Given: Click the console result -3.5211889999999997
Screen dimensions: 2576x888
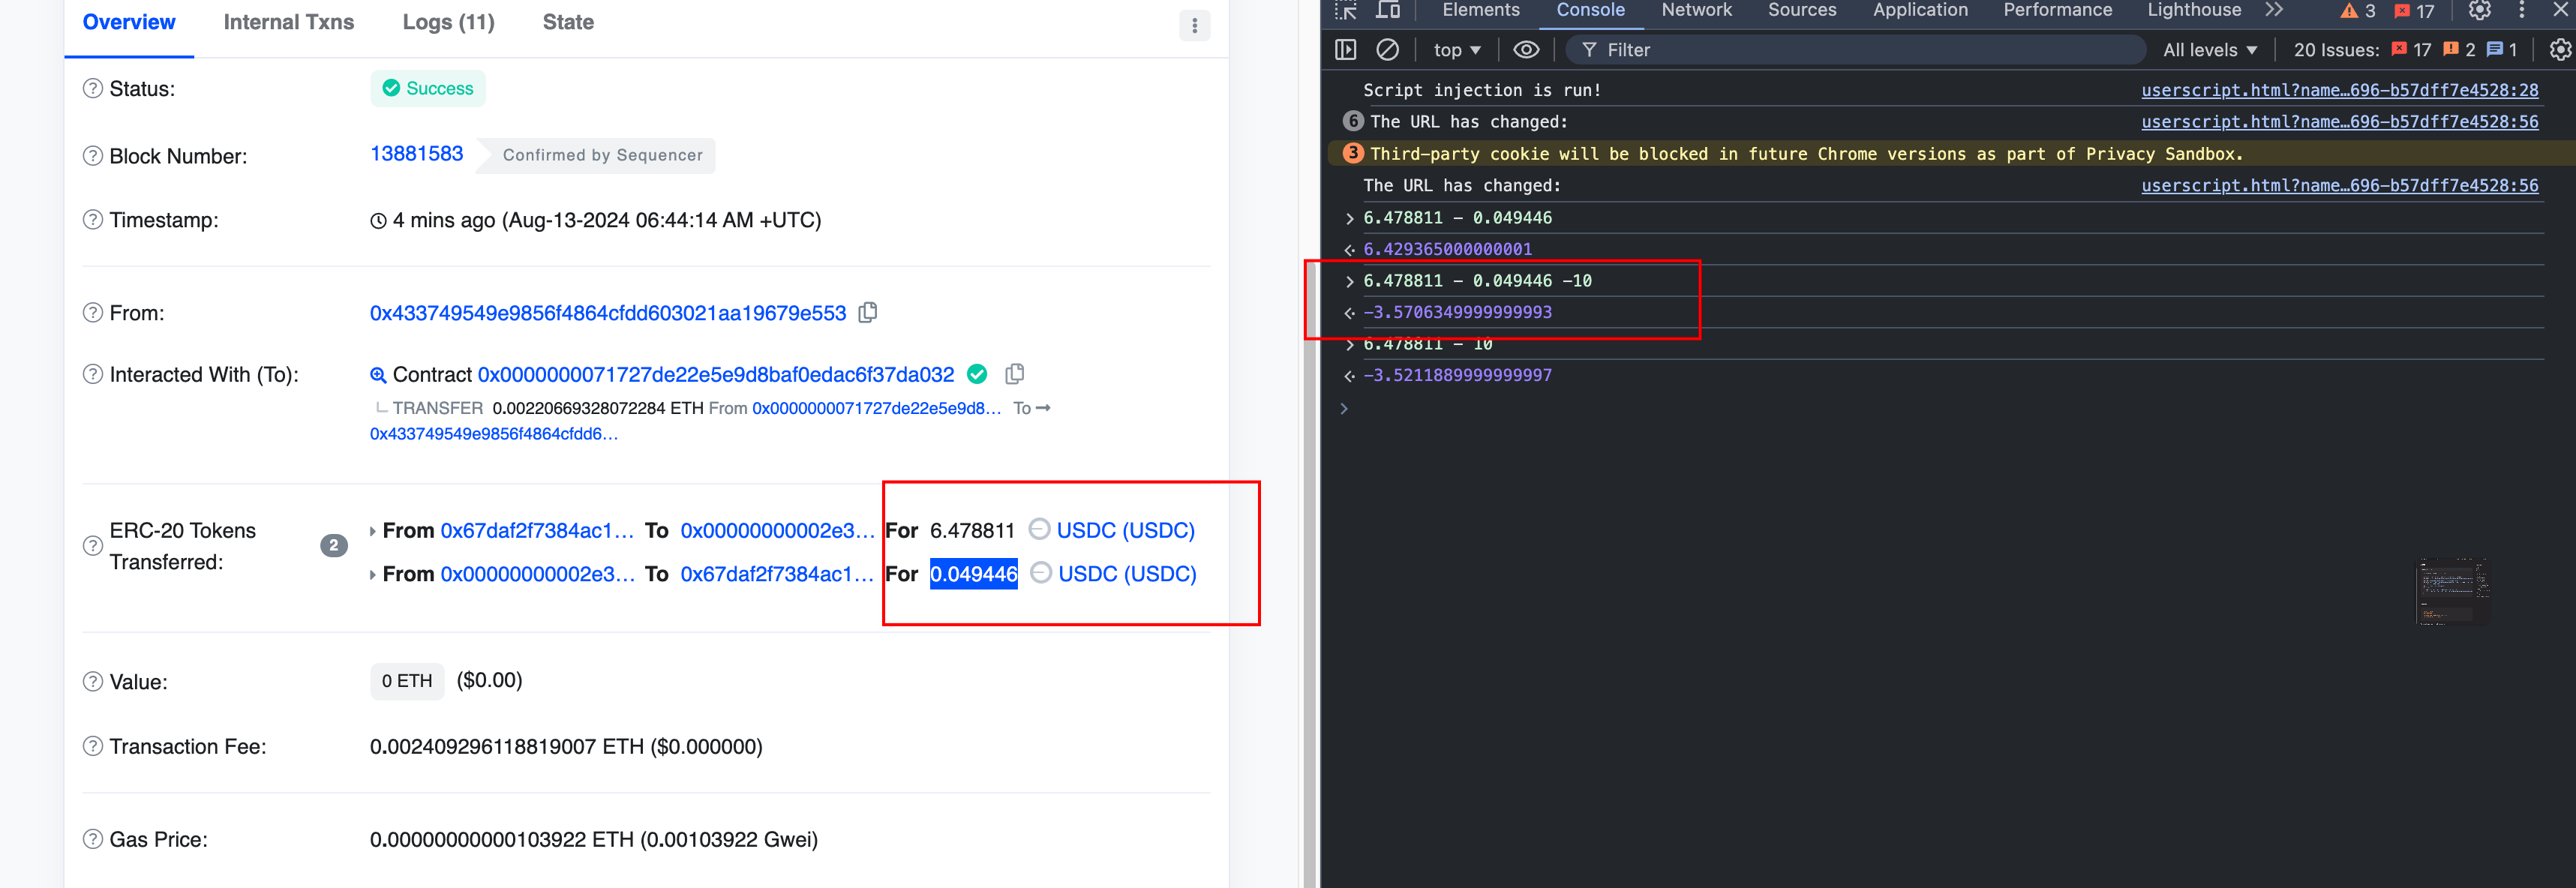Looking at the screenshot, I should pos(1457,375).
